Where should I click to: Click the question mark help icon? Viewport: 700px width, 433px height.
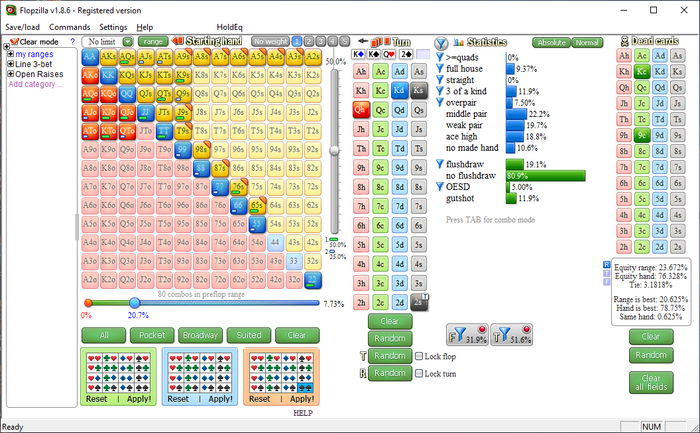(x=73, y=42)
